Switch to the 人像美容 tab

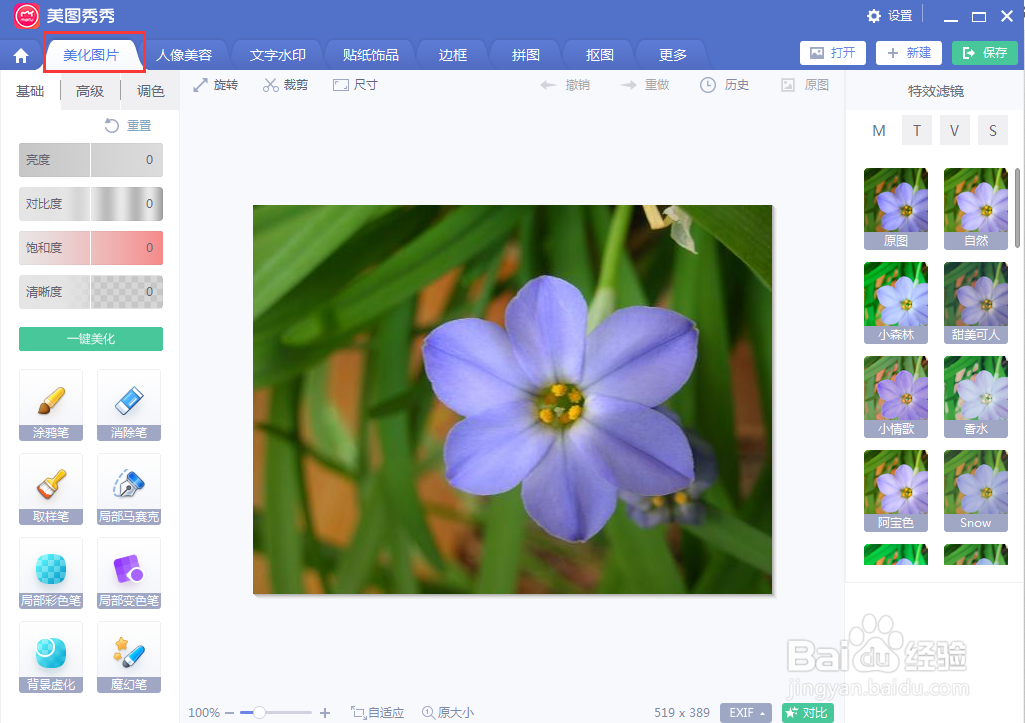186,54
